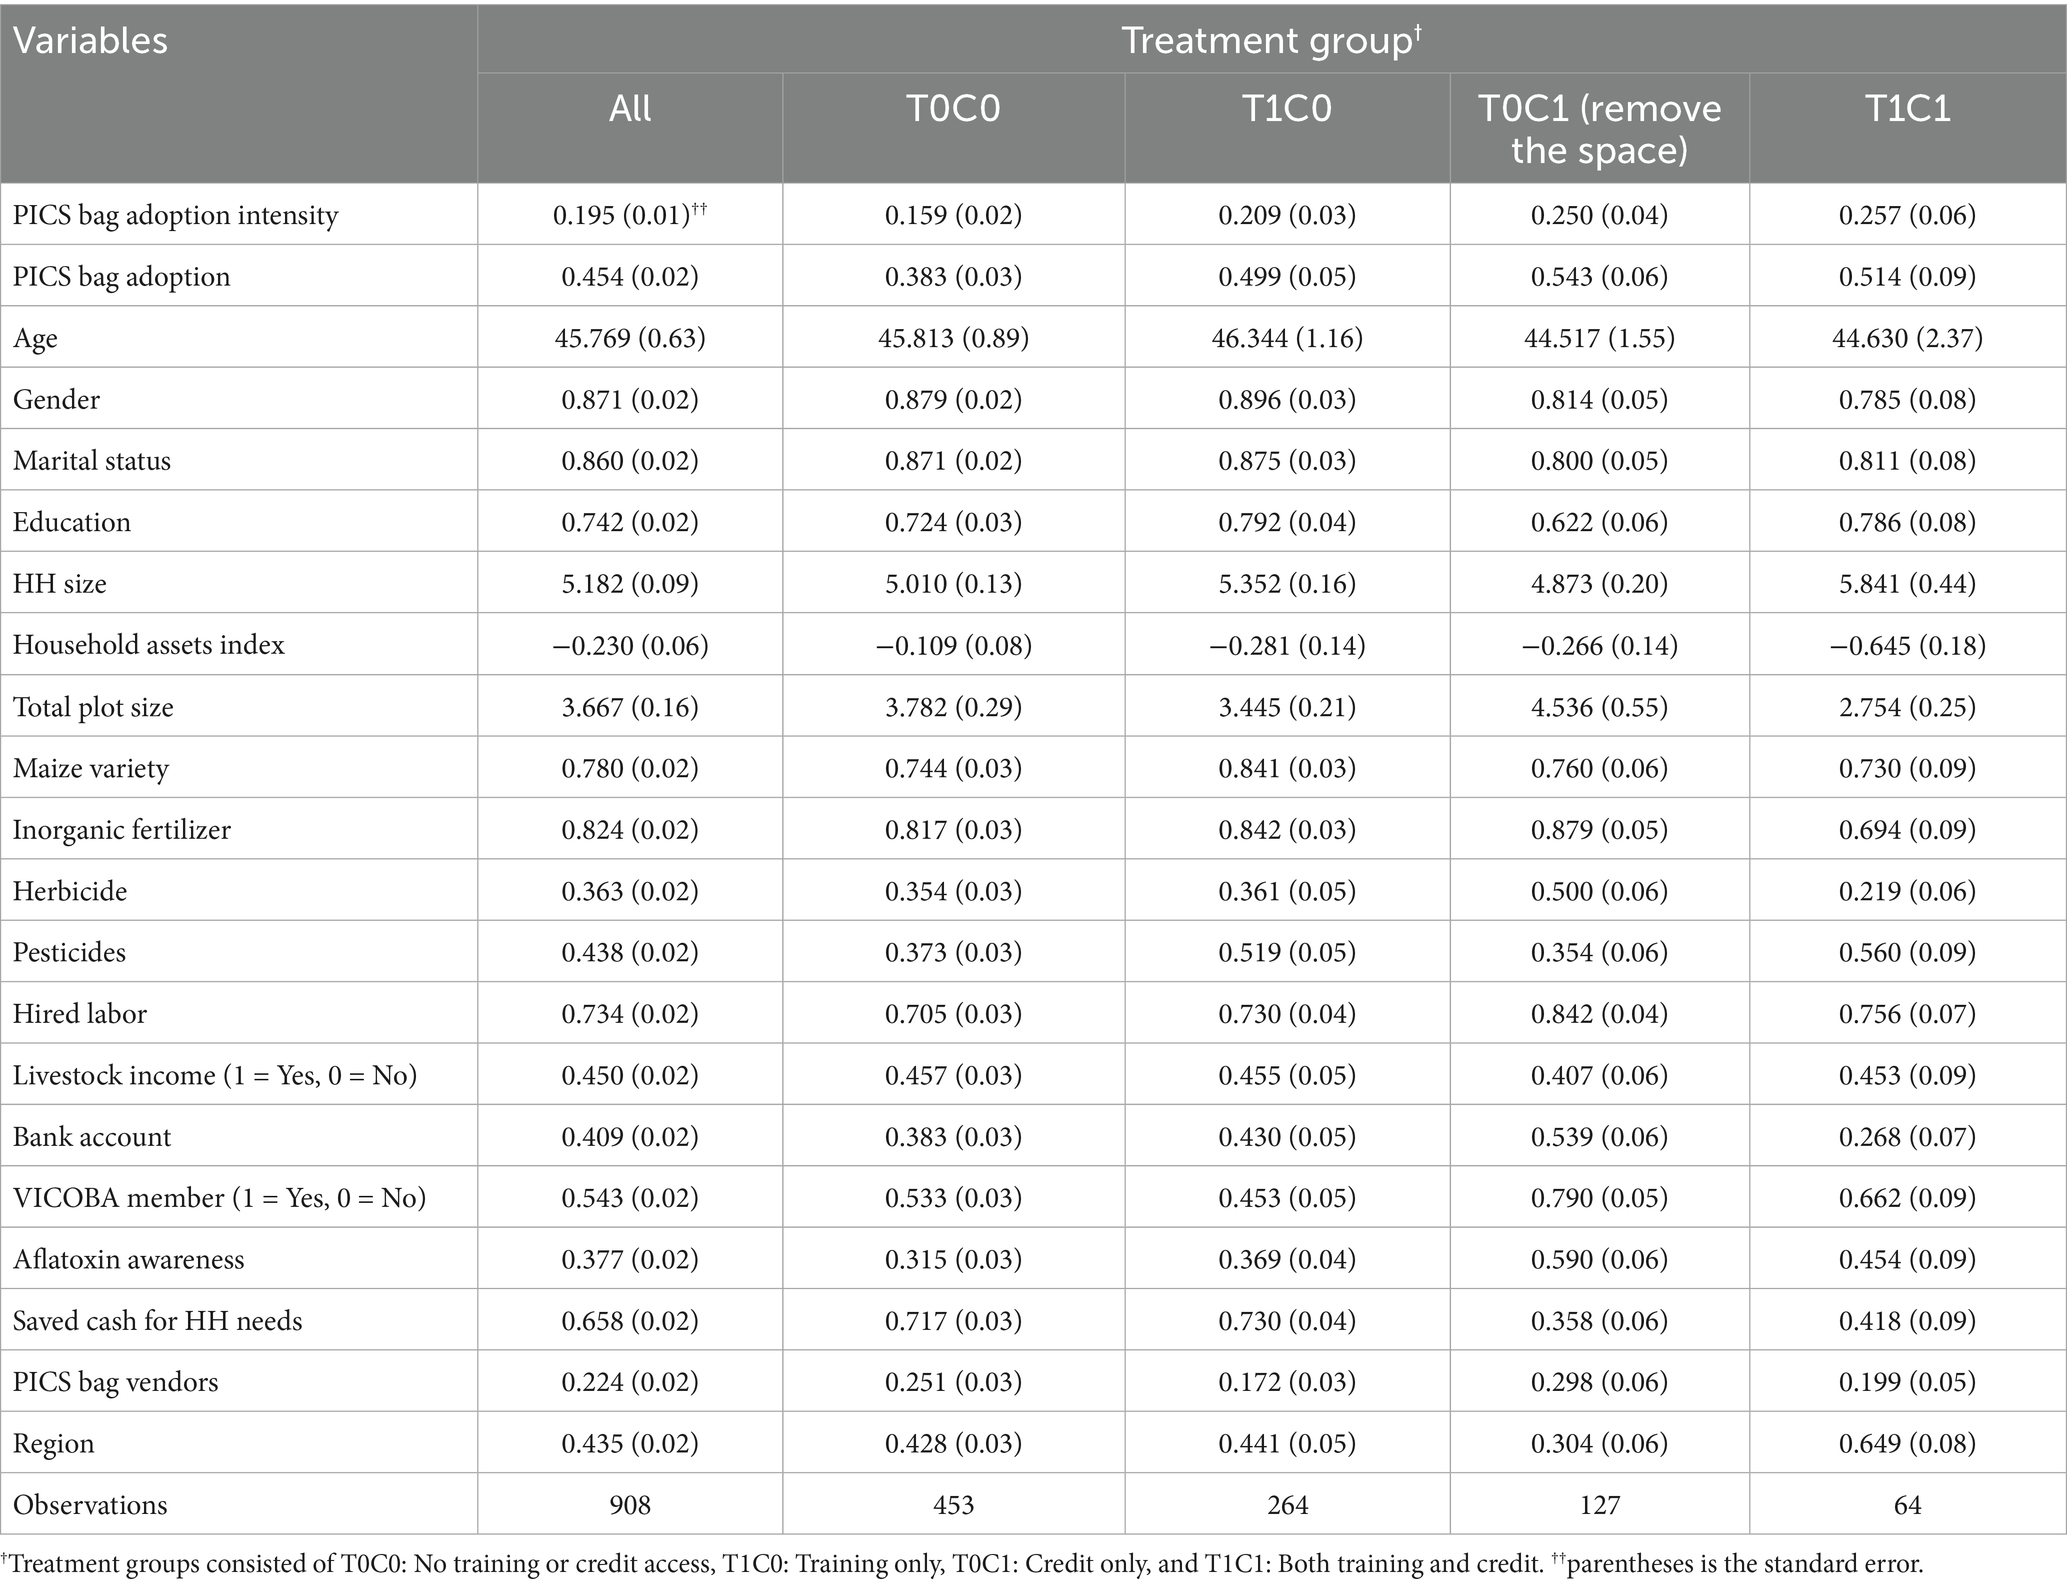
Task: Select the HH size value 5.841 (0.44)
Action: (x=1907, y=584)
